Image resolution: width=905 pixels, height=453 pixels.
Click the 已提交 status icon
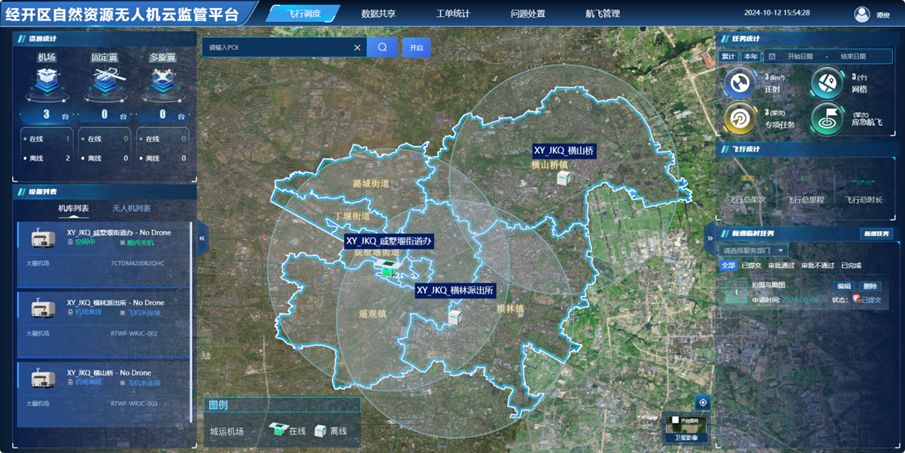point(857,299)
